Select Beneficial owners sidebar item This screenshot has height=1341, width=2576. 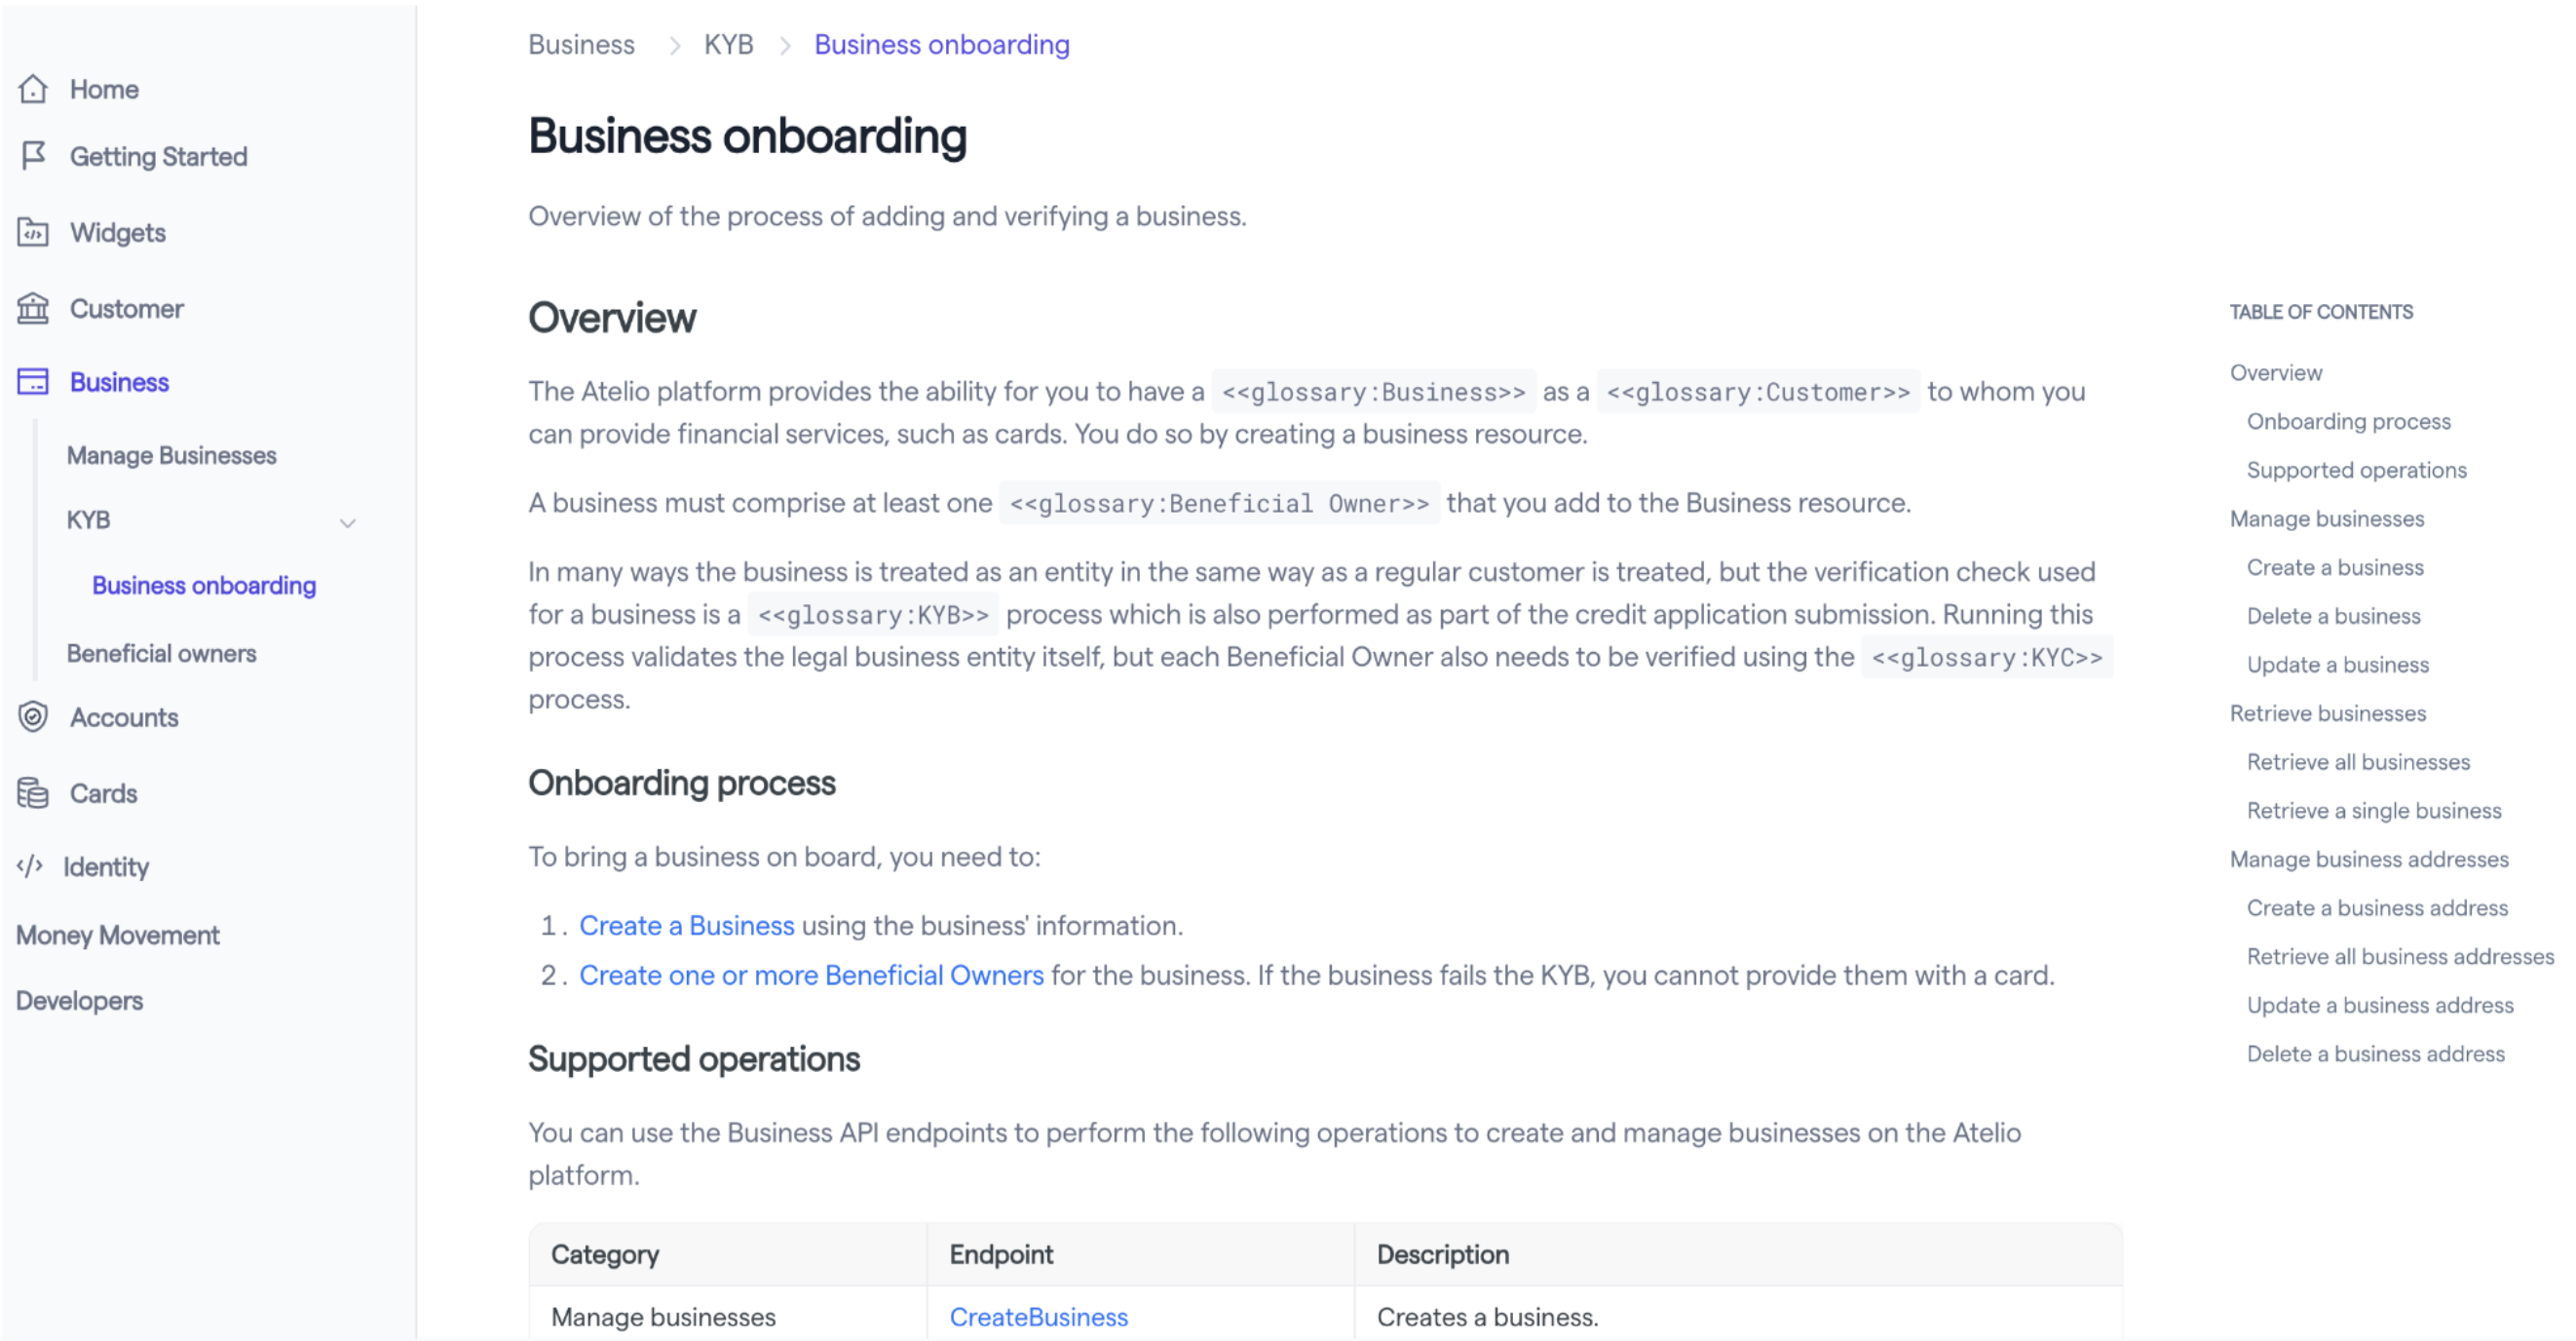tap(162, 653)
